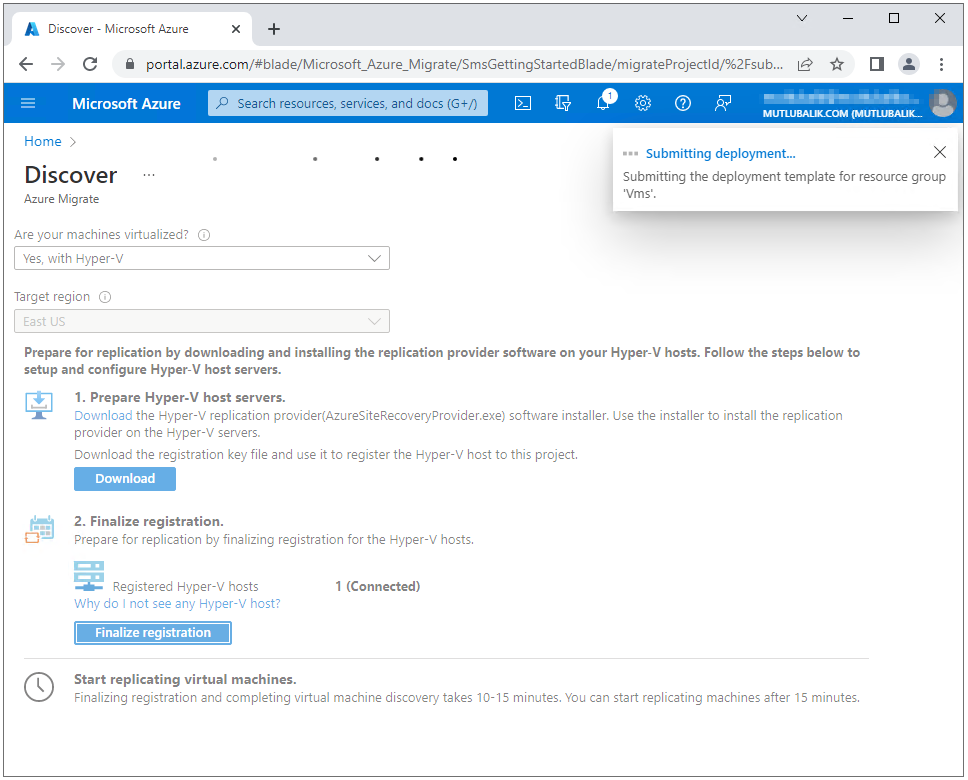
Task: Click the browser address bar URL
Action: click(464, 64)
